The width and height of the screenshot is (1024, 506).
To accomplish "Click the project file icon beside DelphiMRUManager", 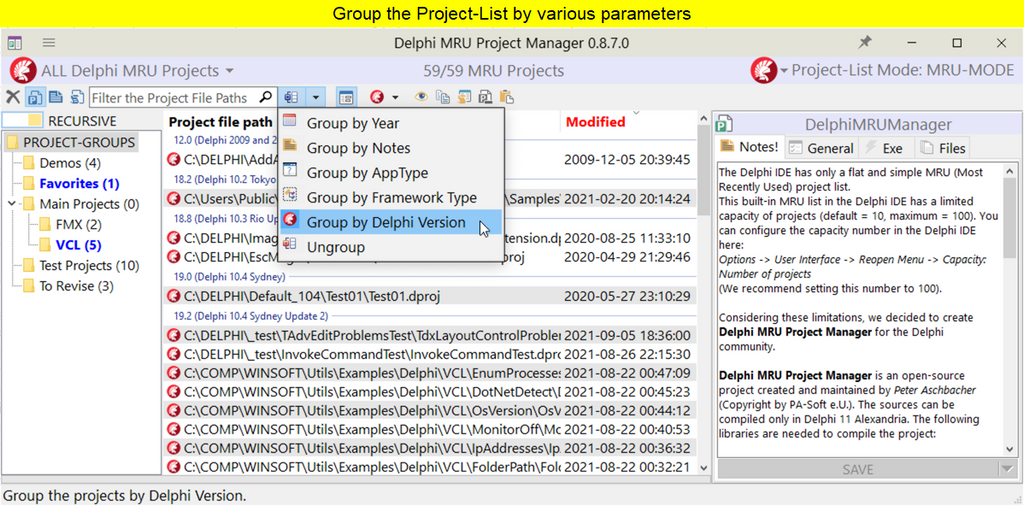I will (x=725, y=124).
